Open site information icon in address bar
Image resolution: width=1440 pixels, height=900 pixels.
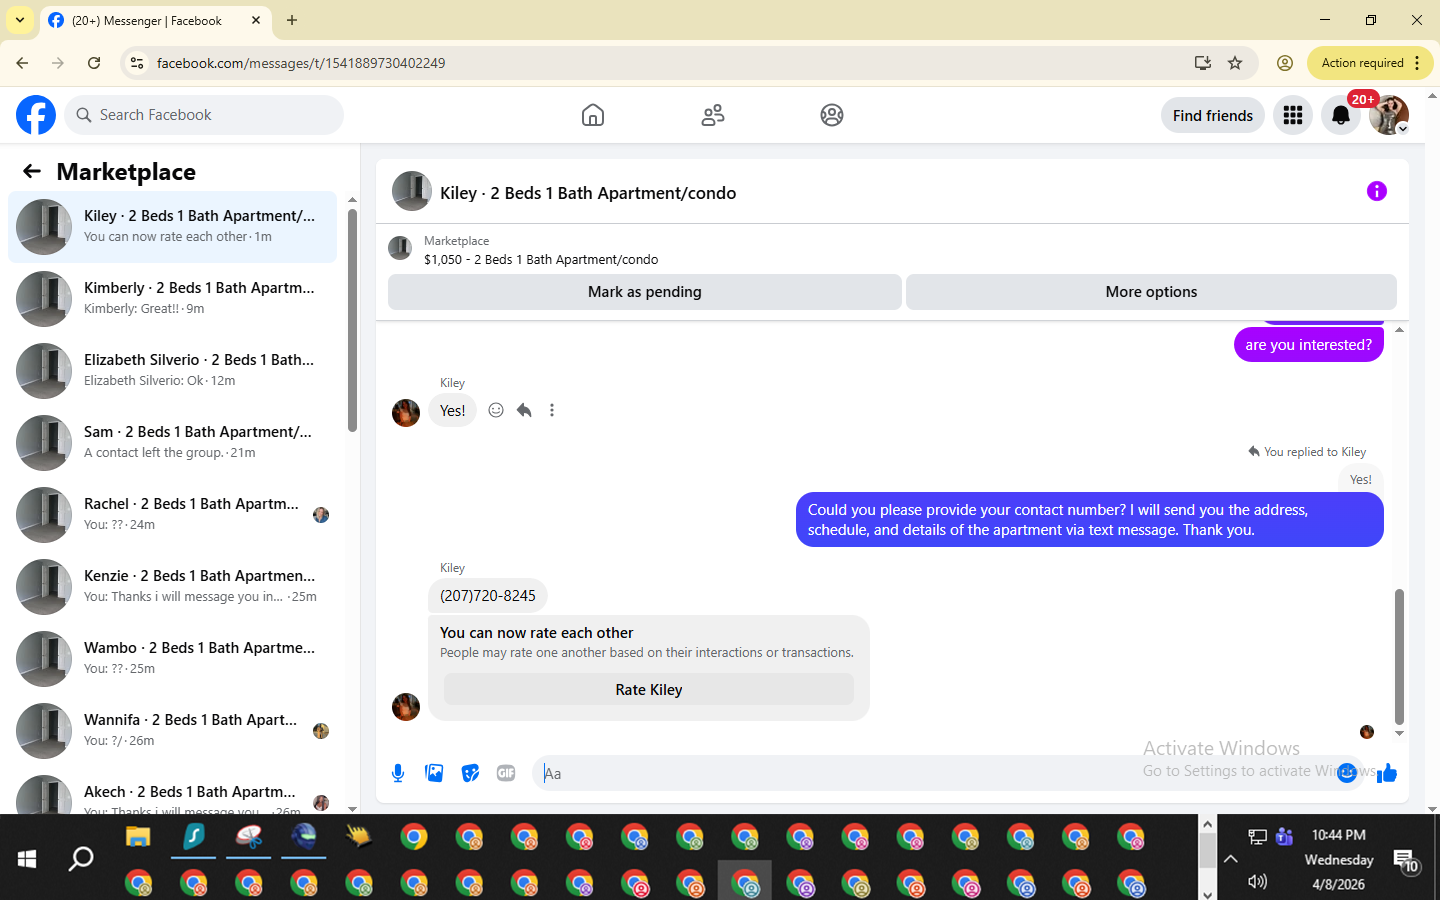point(137,63)
